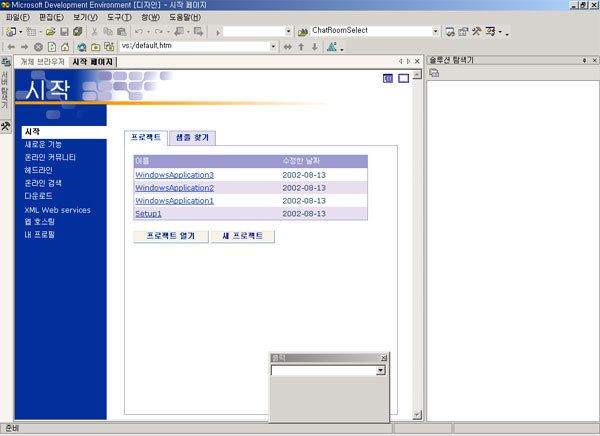The image size is (600, 436).
Task: Open the XML Web services sidebar link
Action: click(x=58, y=210)
